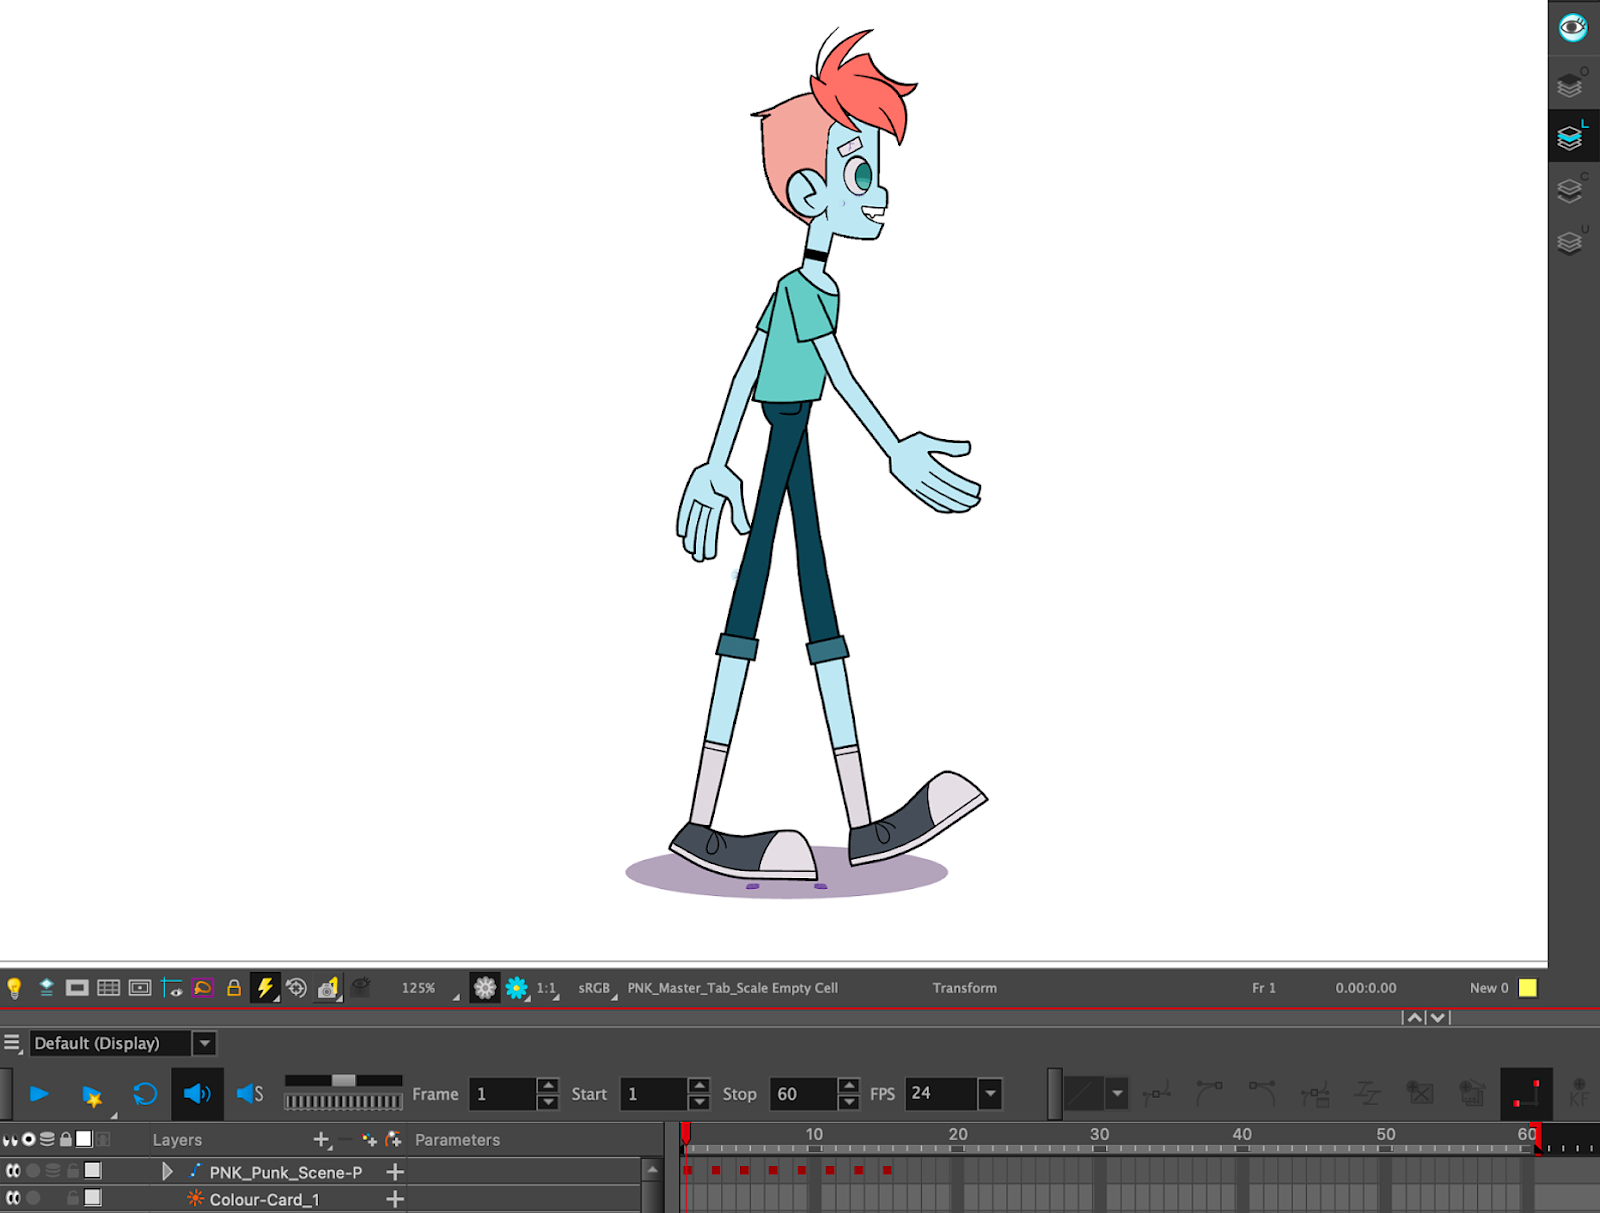Image resolution: width=1600 pixels, height=1213 pixels.
Task: Toggle the grid overlay icon
Action: tap(108, 988)
